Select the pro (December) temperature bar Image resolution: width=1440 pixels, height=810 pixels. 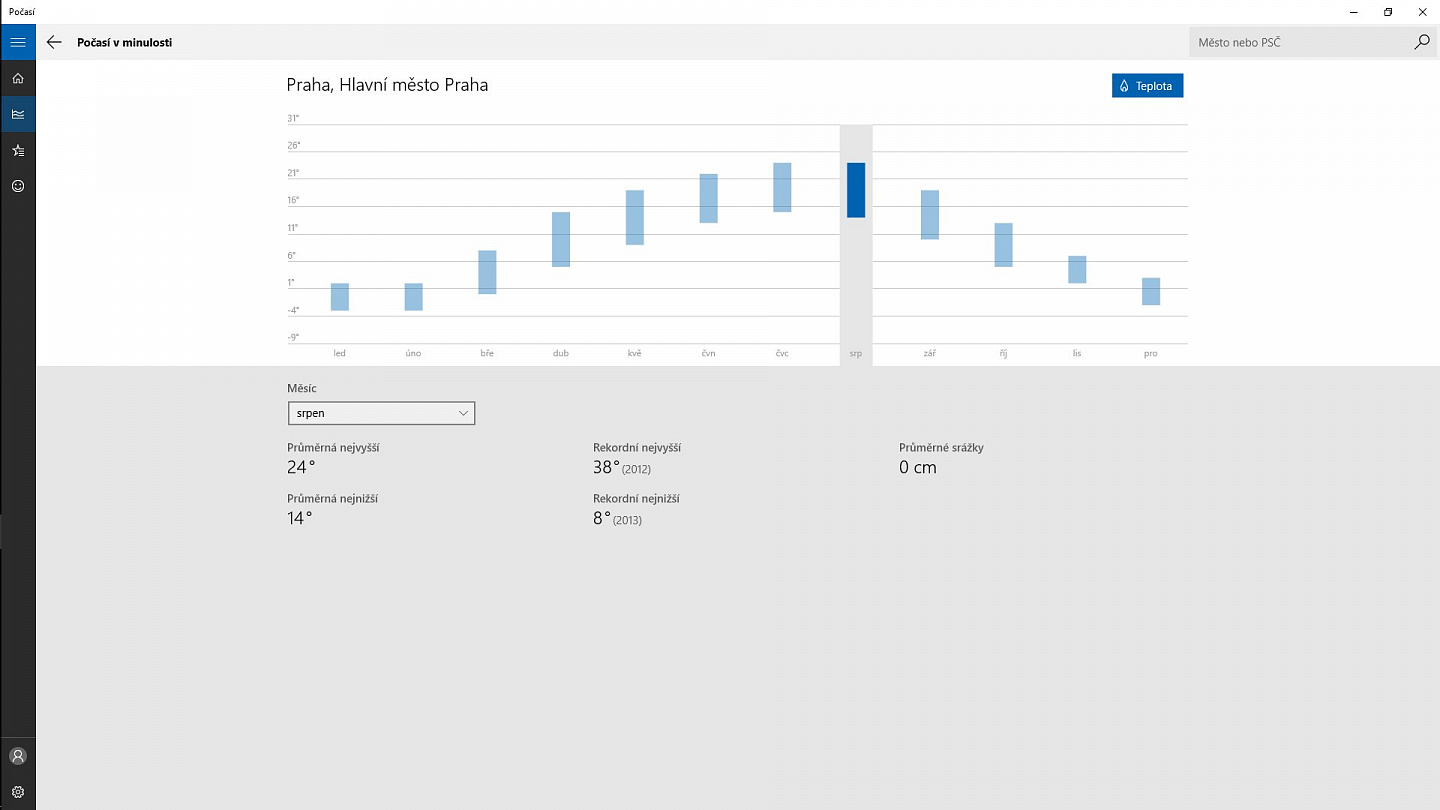pyautogui.click(x=1151, y=291)
